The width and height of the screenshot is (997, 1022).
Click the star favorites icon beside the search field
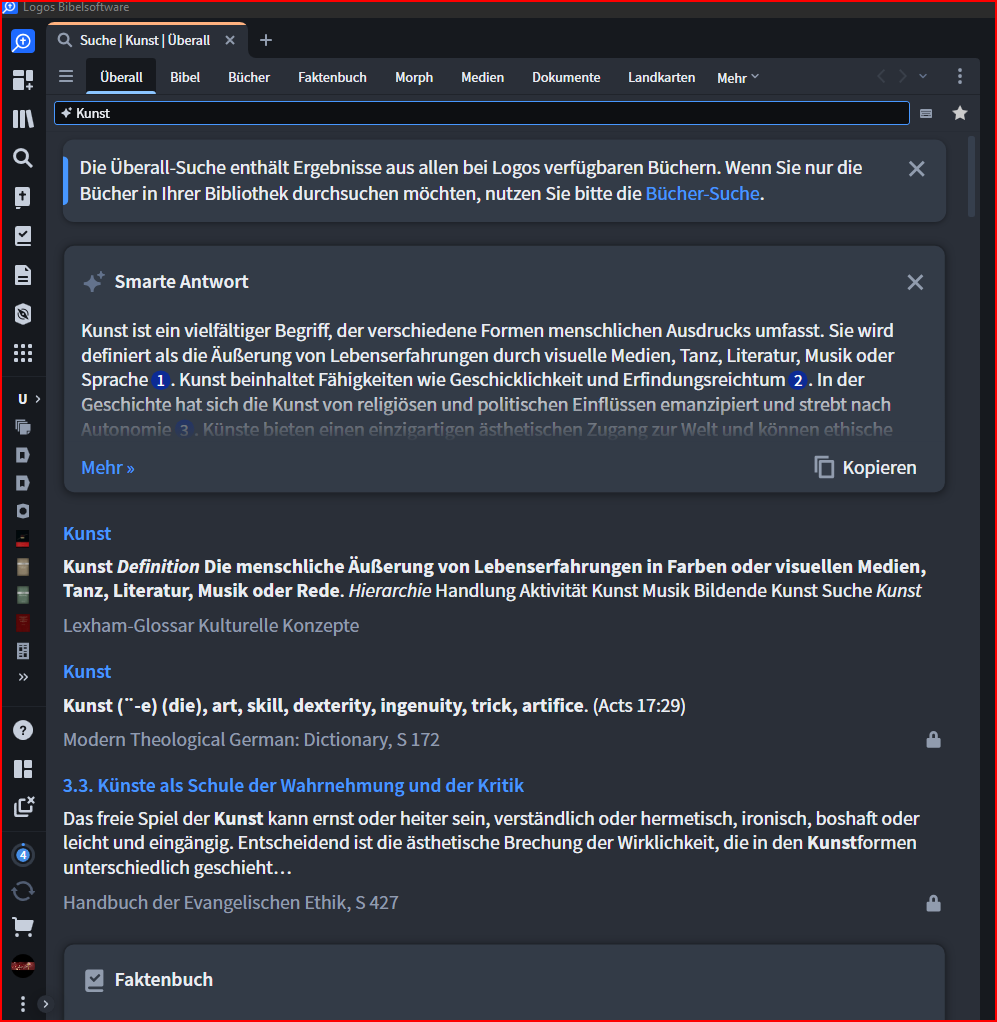click(960, 113)
